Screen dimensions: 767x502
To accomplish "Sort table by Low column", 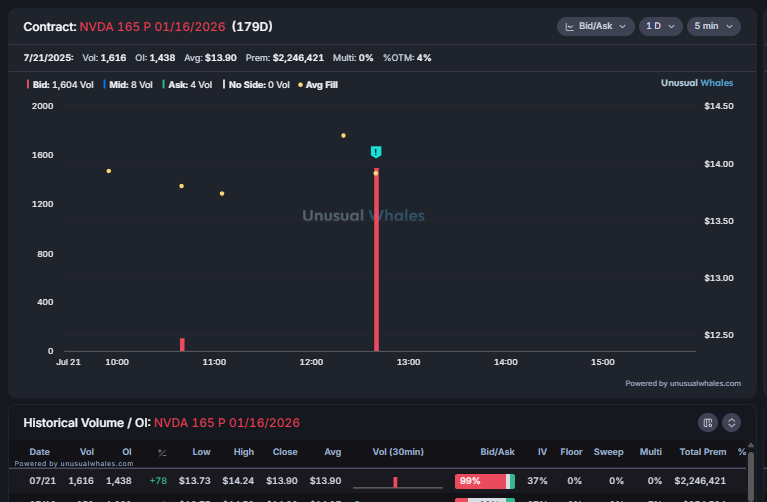I will point(201,452).
